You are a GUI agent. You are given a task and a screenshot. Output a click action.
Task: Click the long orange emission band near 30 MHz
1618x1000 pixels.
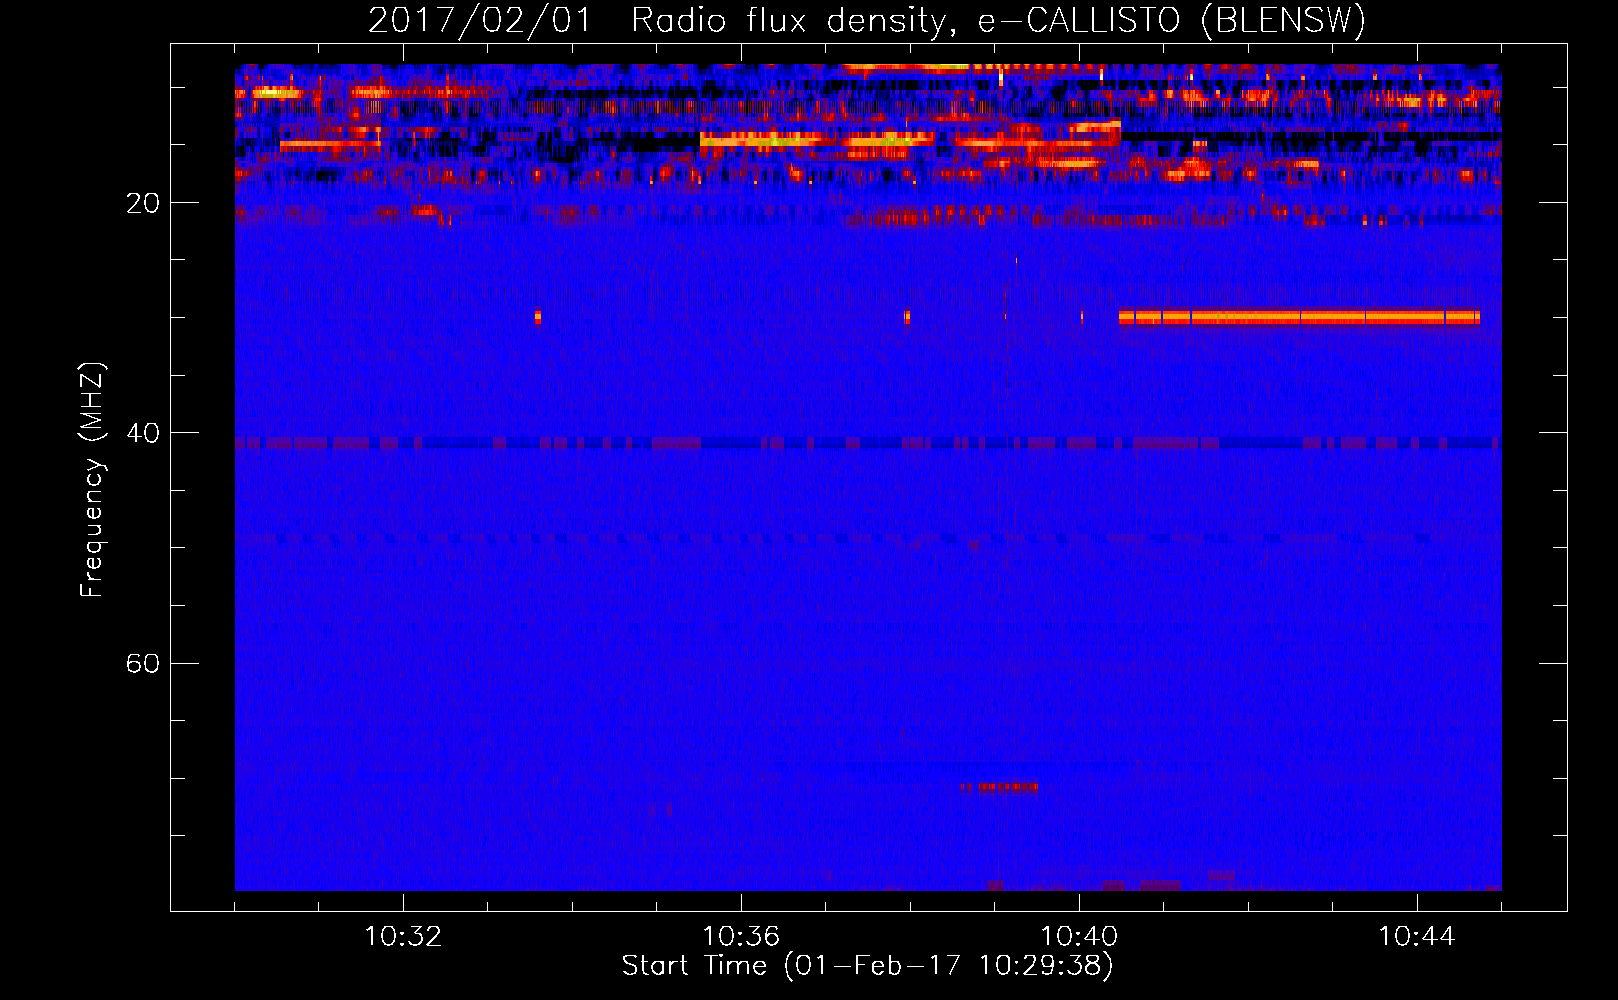1299,317
